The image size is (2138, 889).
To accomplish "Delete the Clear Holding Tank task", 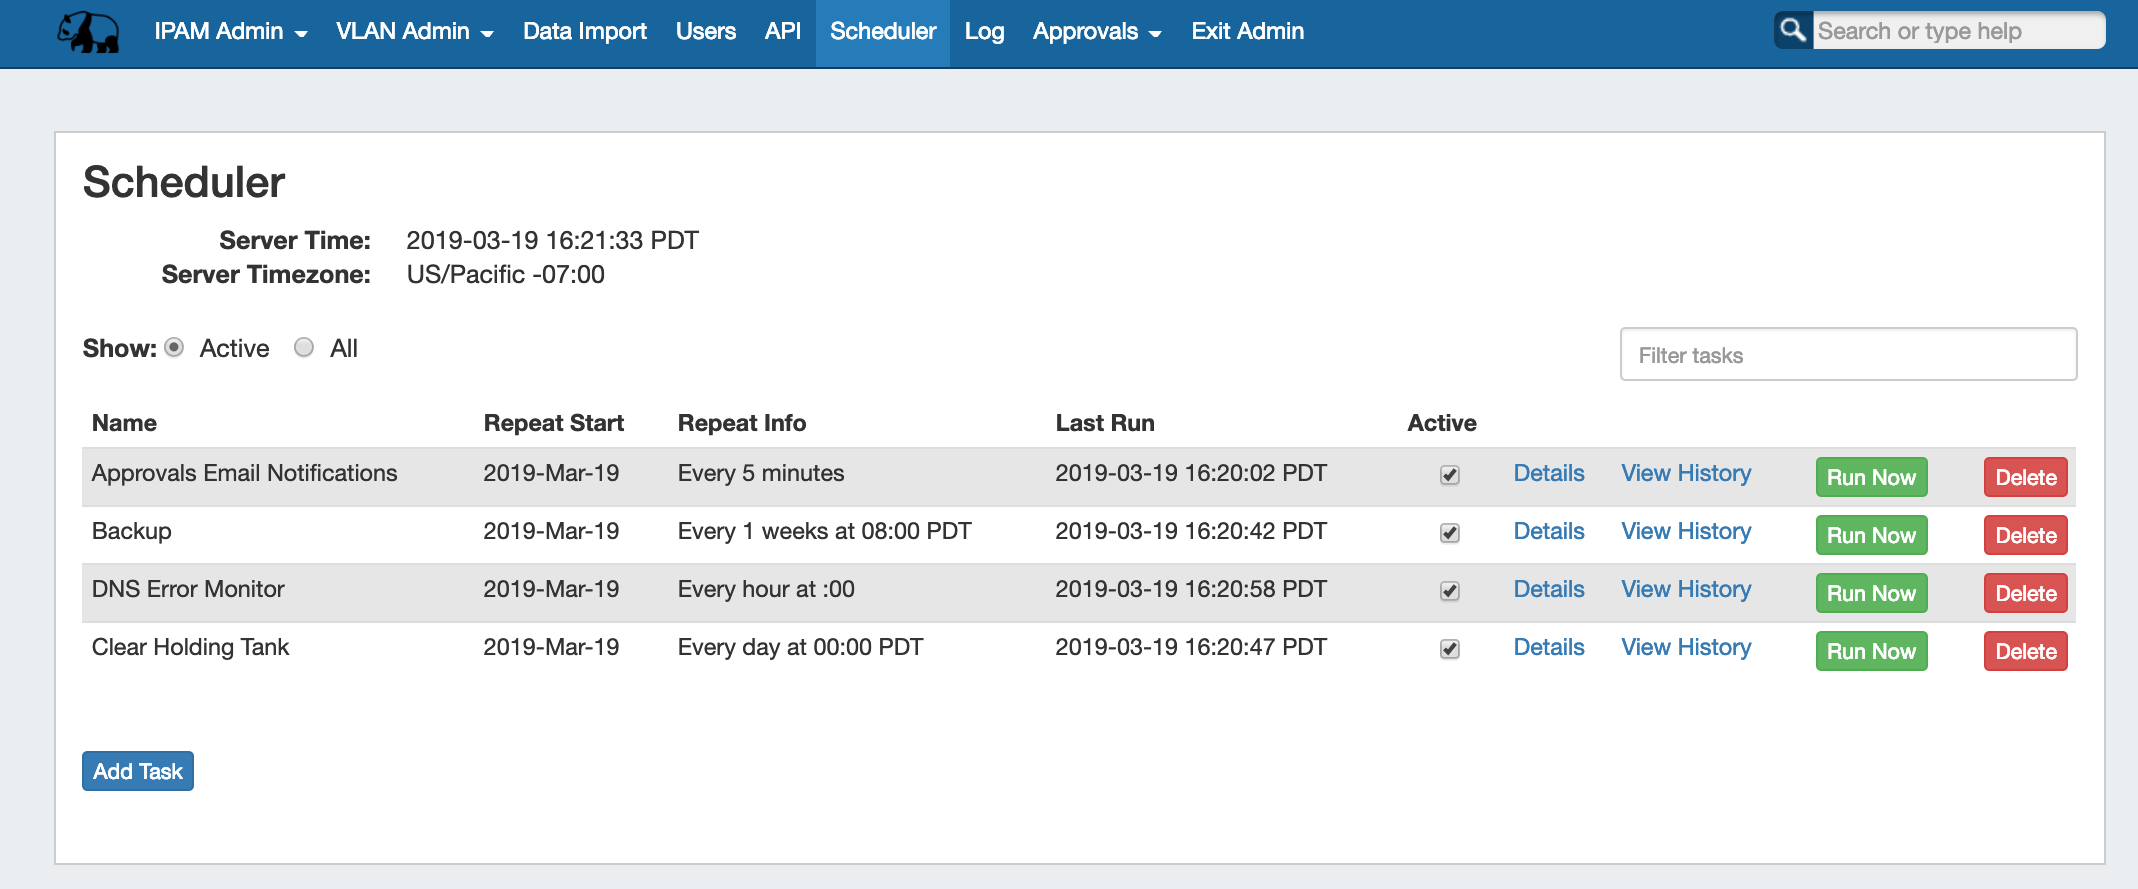I will point(2025,651).
